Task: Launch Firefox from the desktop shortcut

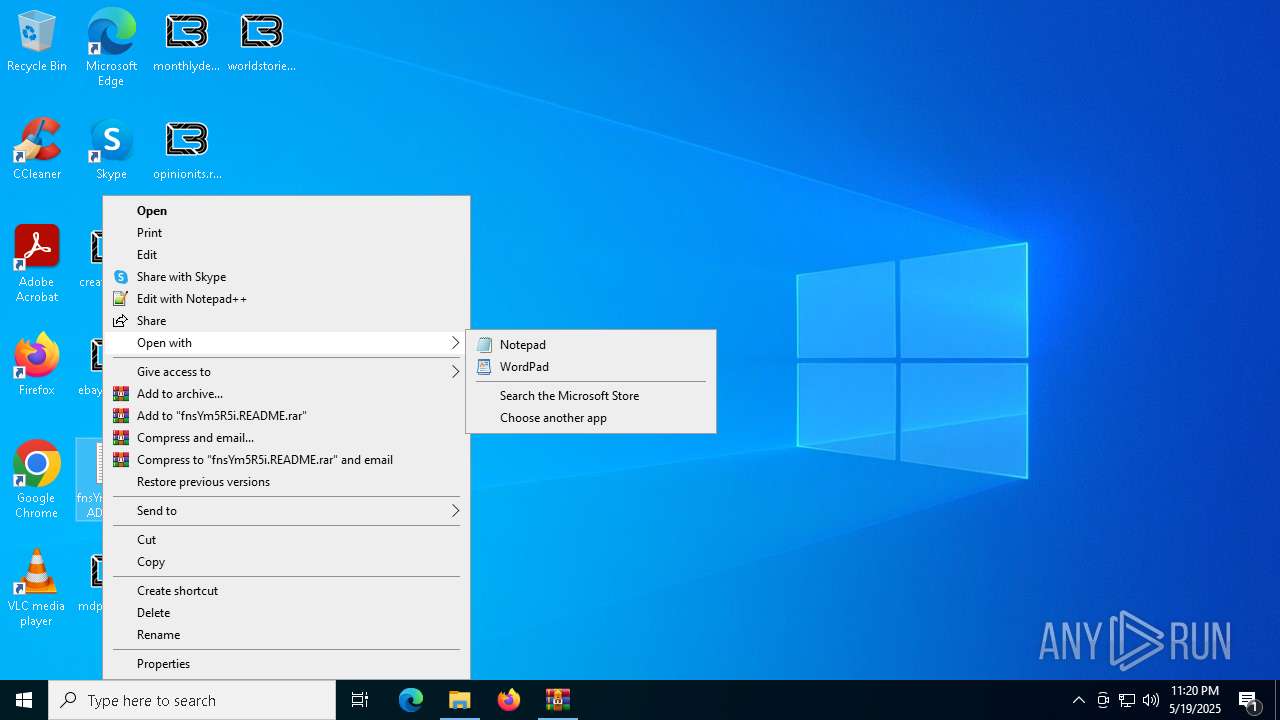Action: pos(37,366)
